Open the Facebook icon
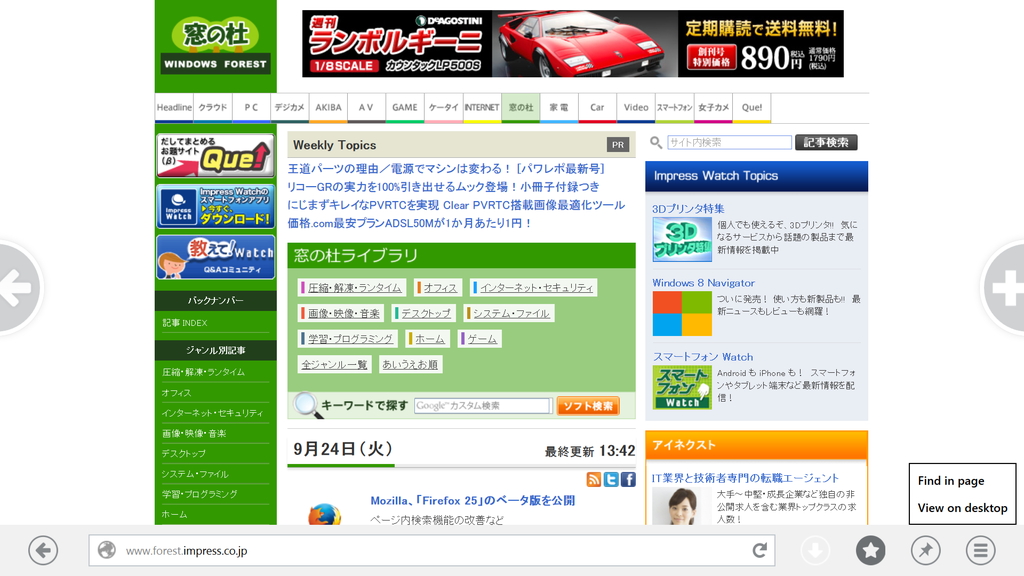Viewport: 1024px width, 576px height. click(628, 479)
